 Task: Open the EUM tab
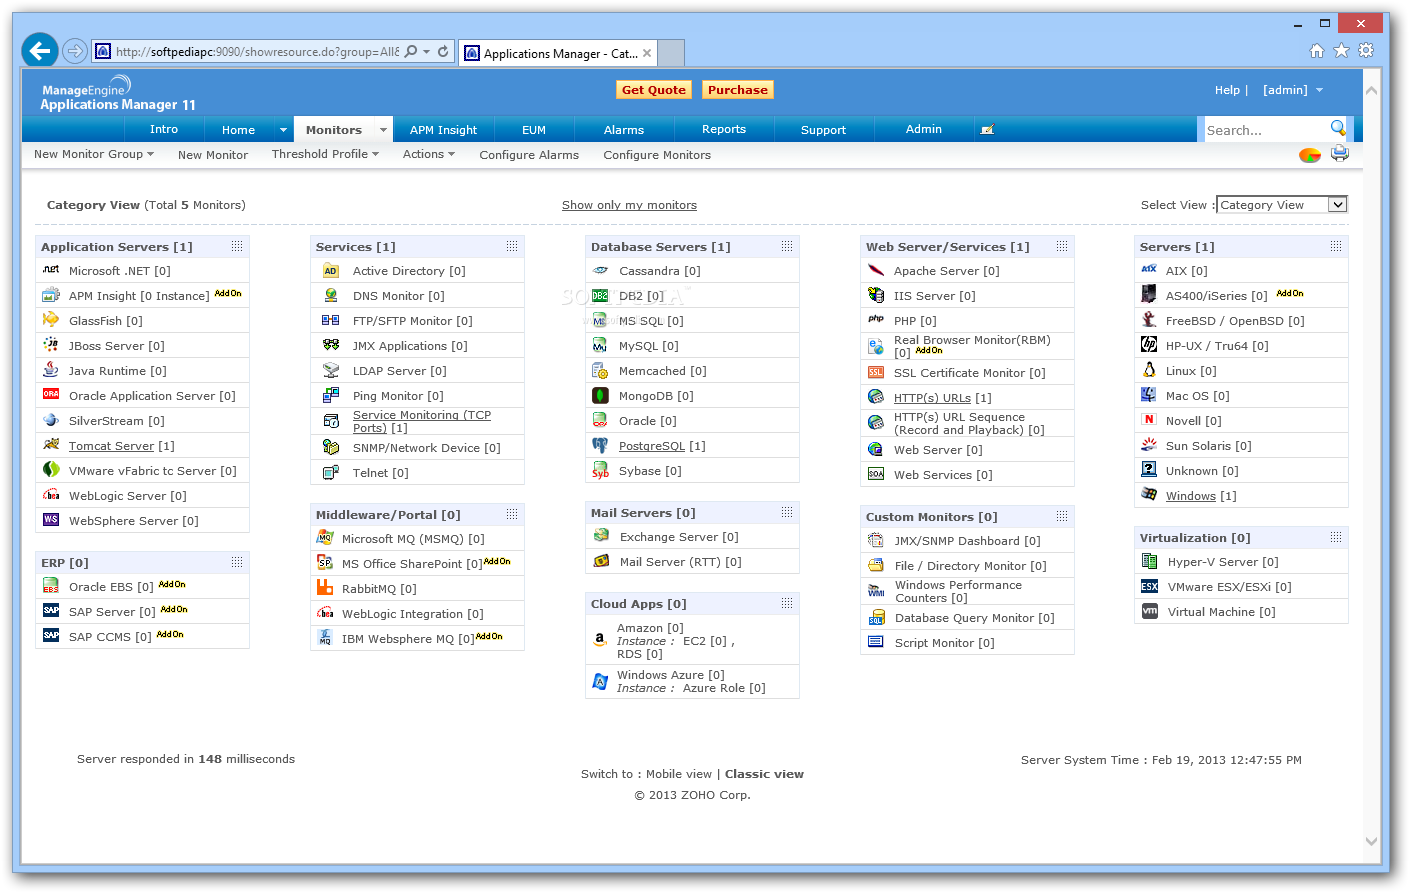coord(534,130)
